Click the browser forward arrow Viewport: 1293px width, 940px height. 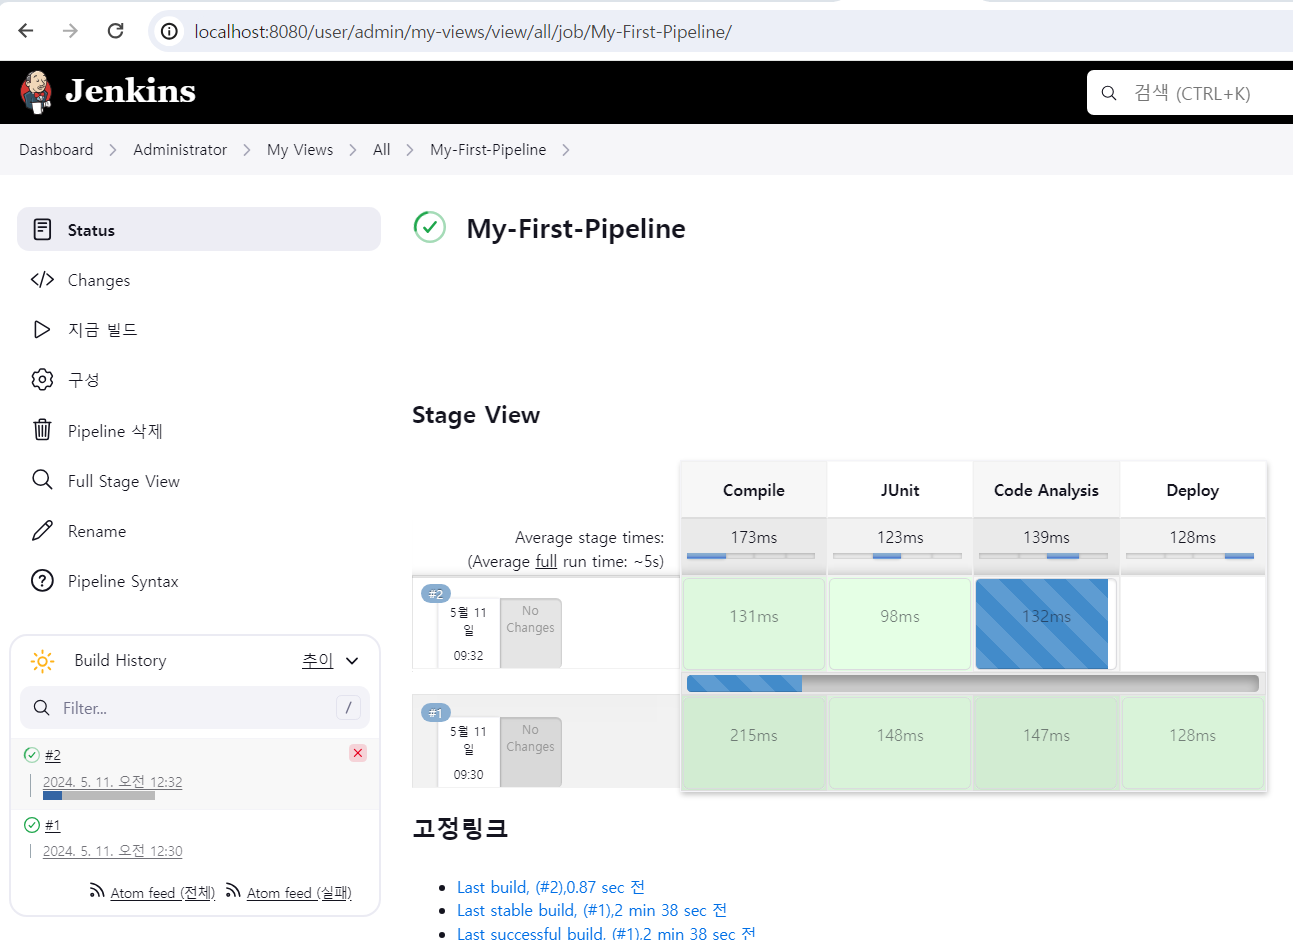pos(70,31)
